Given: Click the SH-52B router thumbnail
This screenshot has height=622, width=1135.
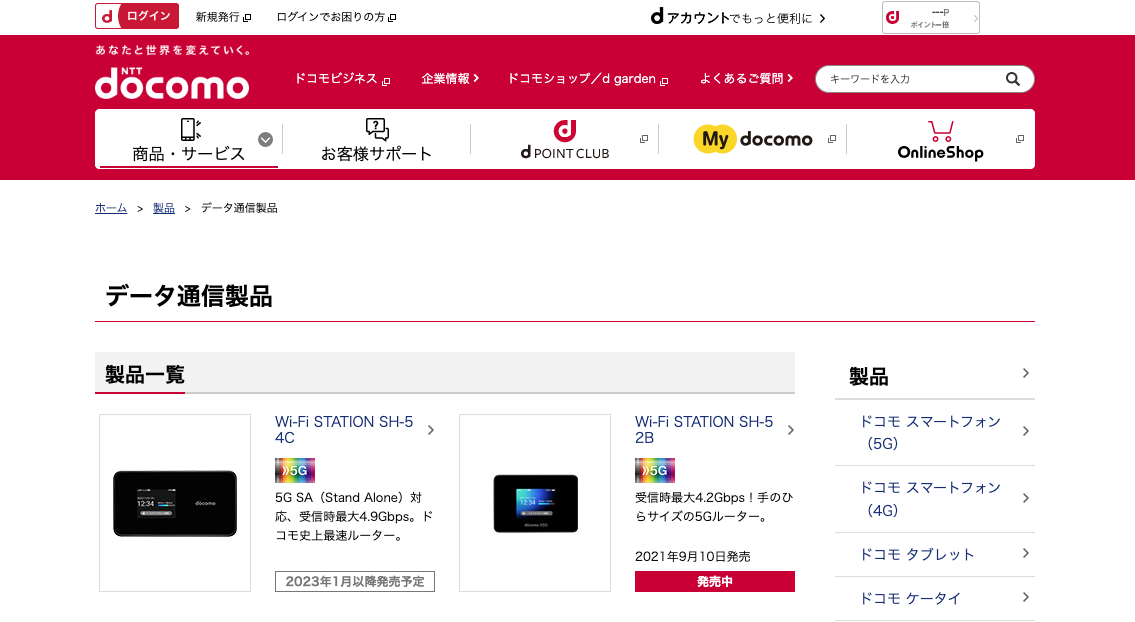Looking at the screenshot, I should [x=535, y=503].
